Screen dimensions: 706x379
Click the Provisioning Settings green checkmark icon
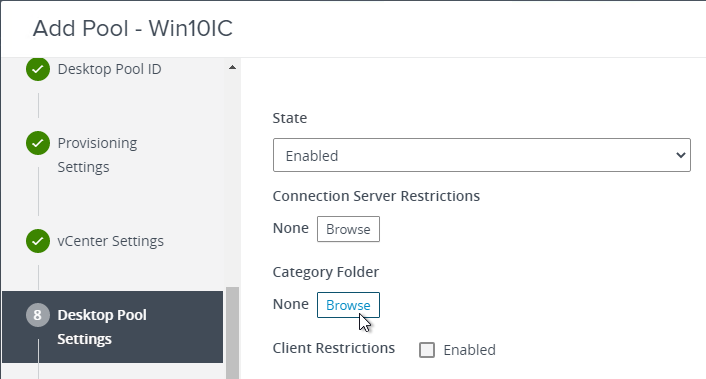click(x=38, y=143)
